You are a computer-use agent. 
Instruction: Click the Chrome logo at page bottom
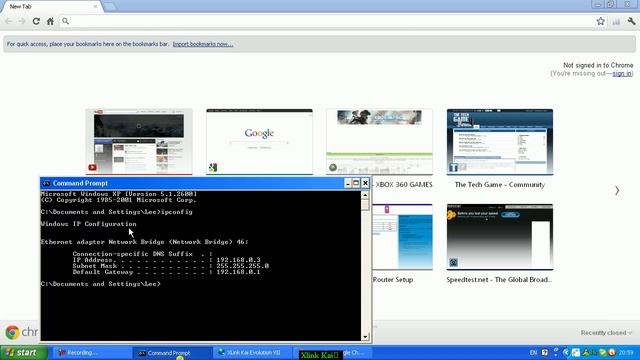pos(12,333)
